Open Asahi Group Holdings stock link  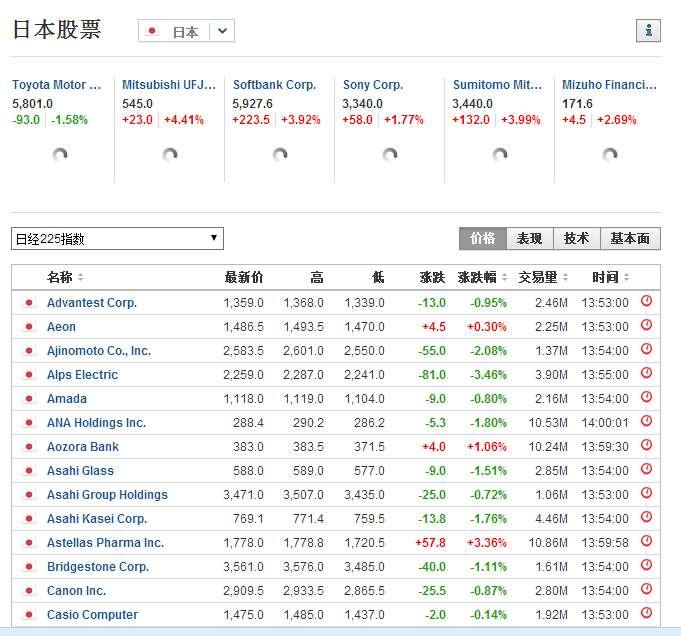(107, 495)
